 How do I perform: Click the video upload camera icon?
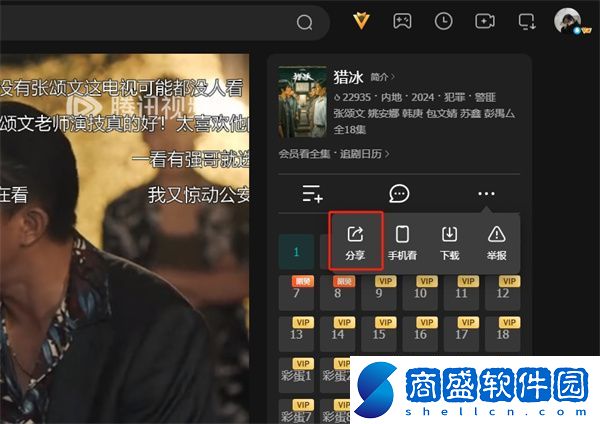pos(485,21)
